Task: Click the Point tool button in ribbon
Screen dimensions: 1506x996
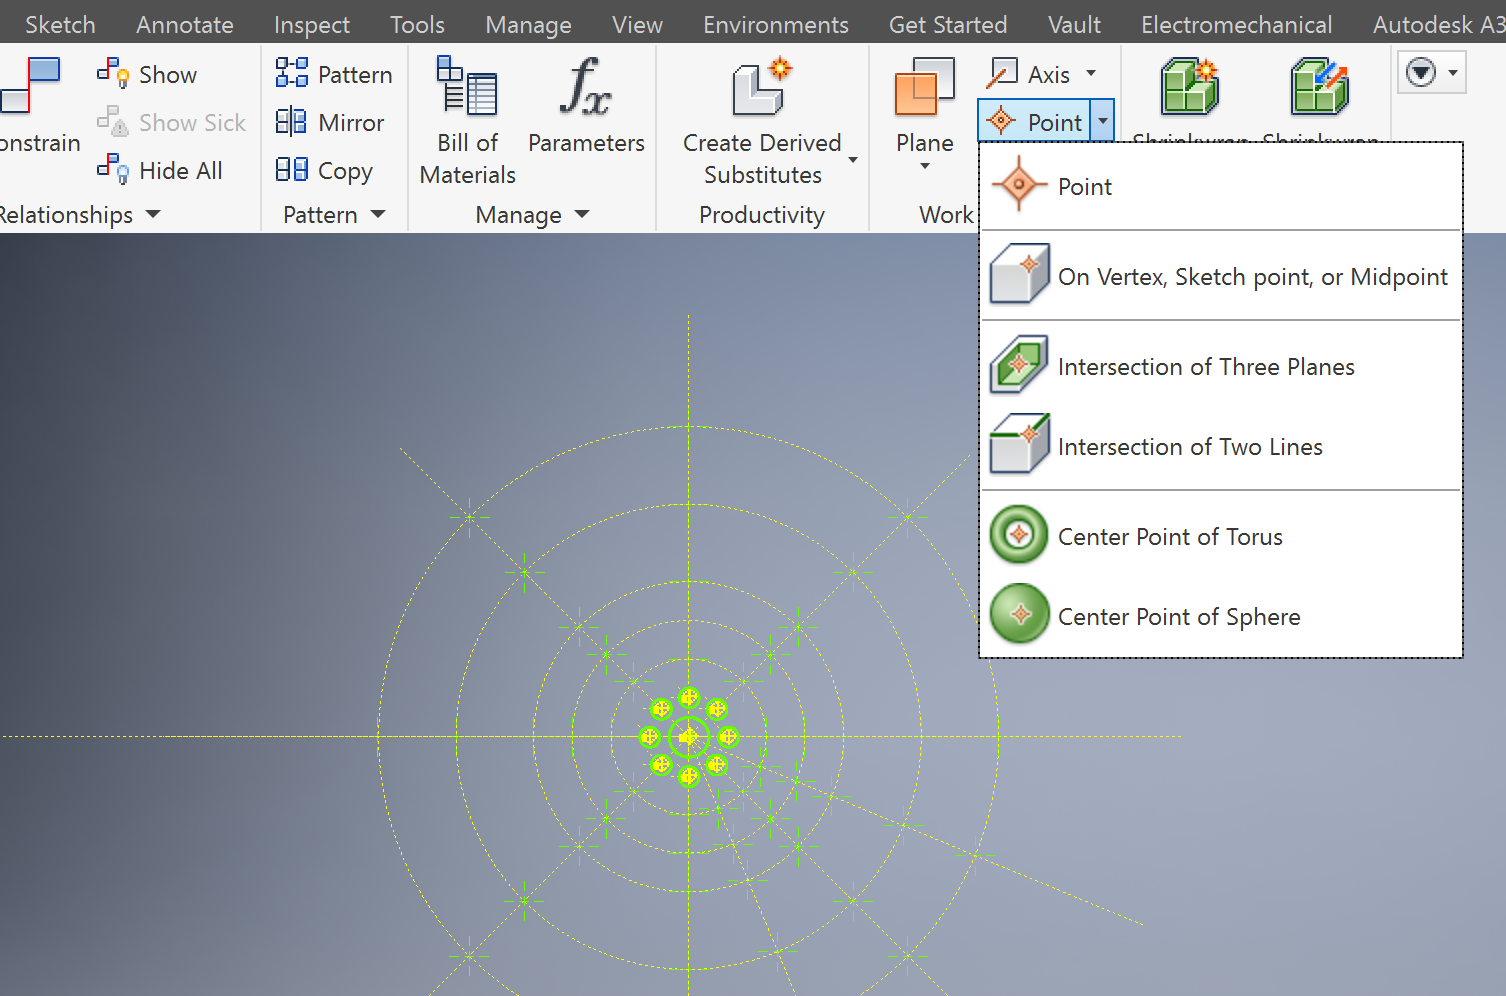Action: point(1034,122)
